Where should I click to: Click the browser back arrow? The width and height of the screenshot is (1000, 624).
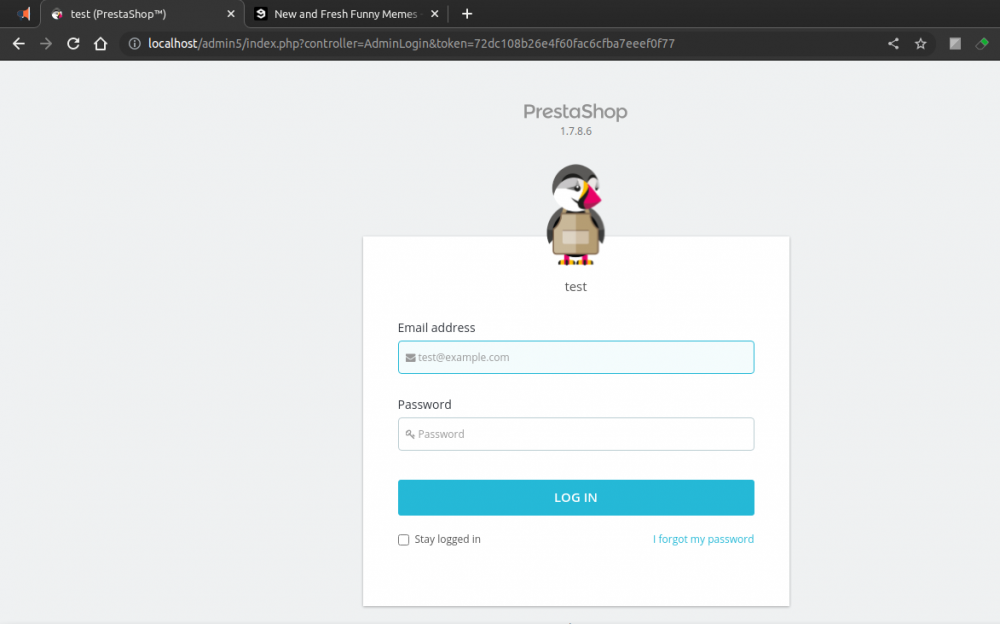(18, 44)
